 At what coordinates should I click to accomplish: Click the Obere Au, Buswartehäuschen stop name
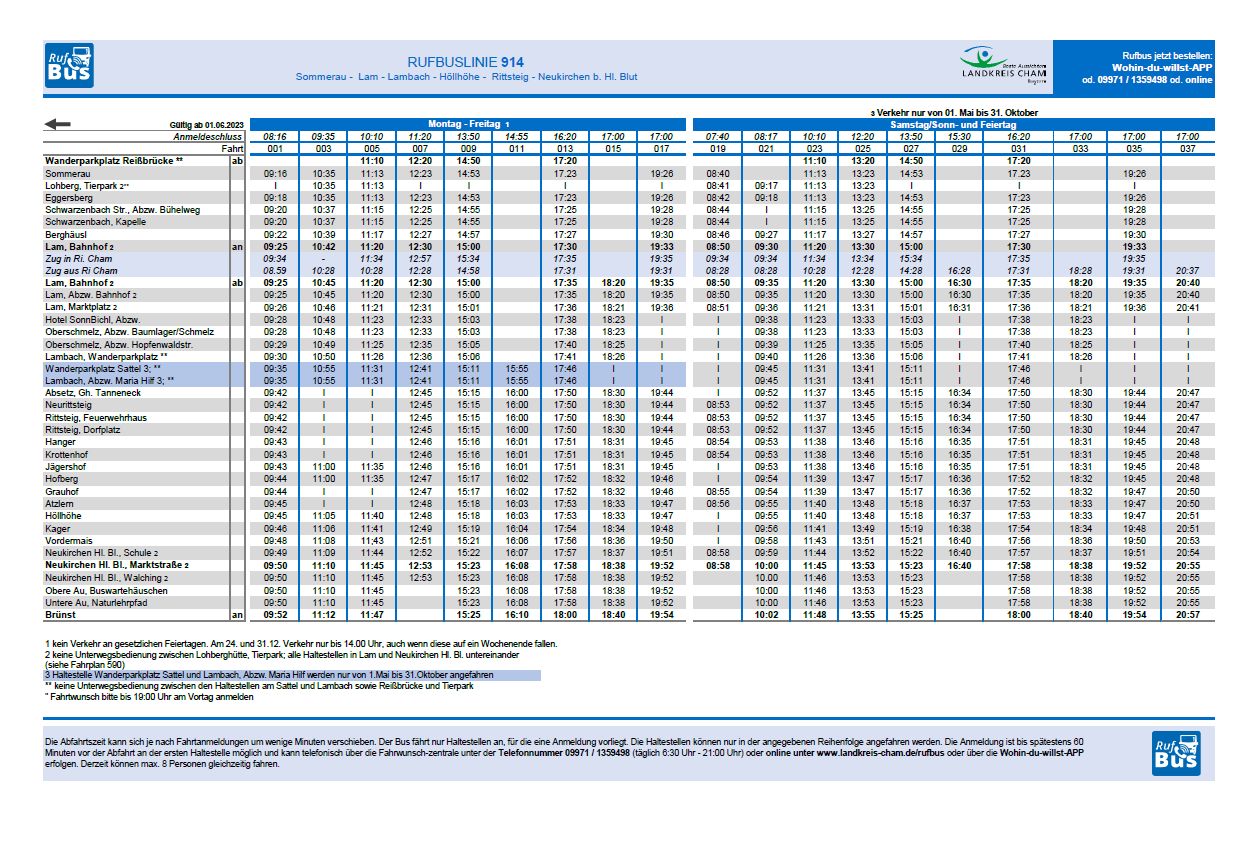pos(106,589)
